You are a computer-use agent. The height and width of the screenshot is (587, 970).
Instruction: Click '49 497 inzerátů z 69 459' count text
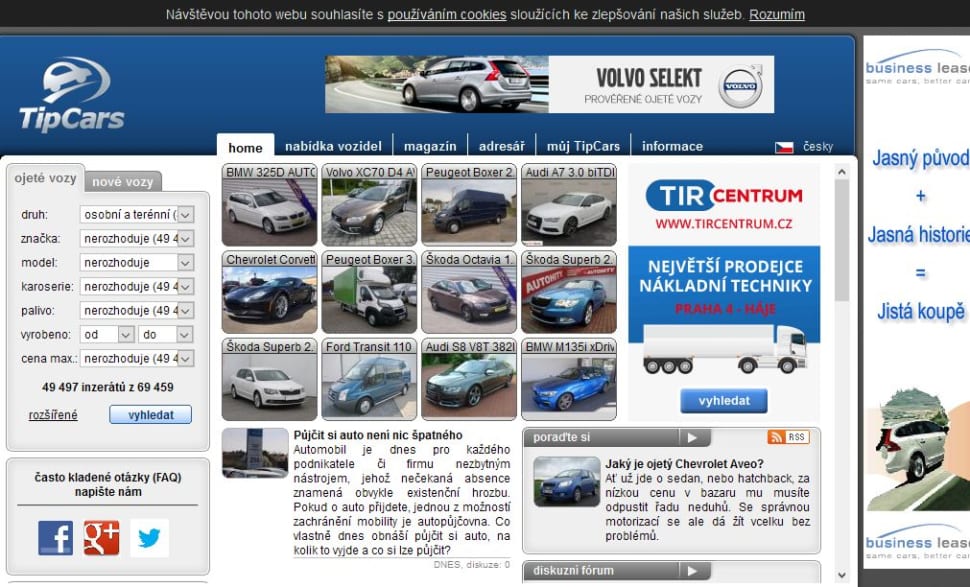(x=108, y=388)
